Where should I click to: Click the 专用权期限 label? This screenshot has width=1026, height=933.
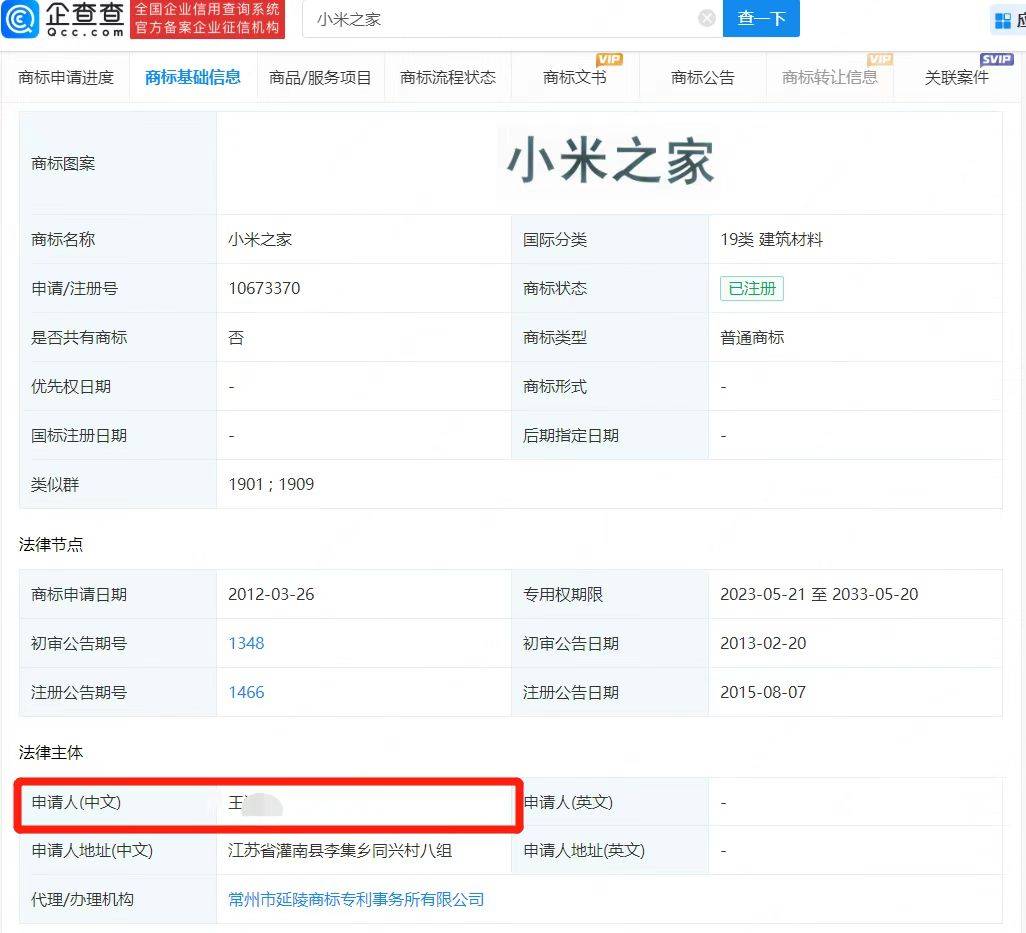coord(563,594)
